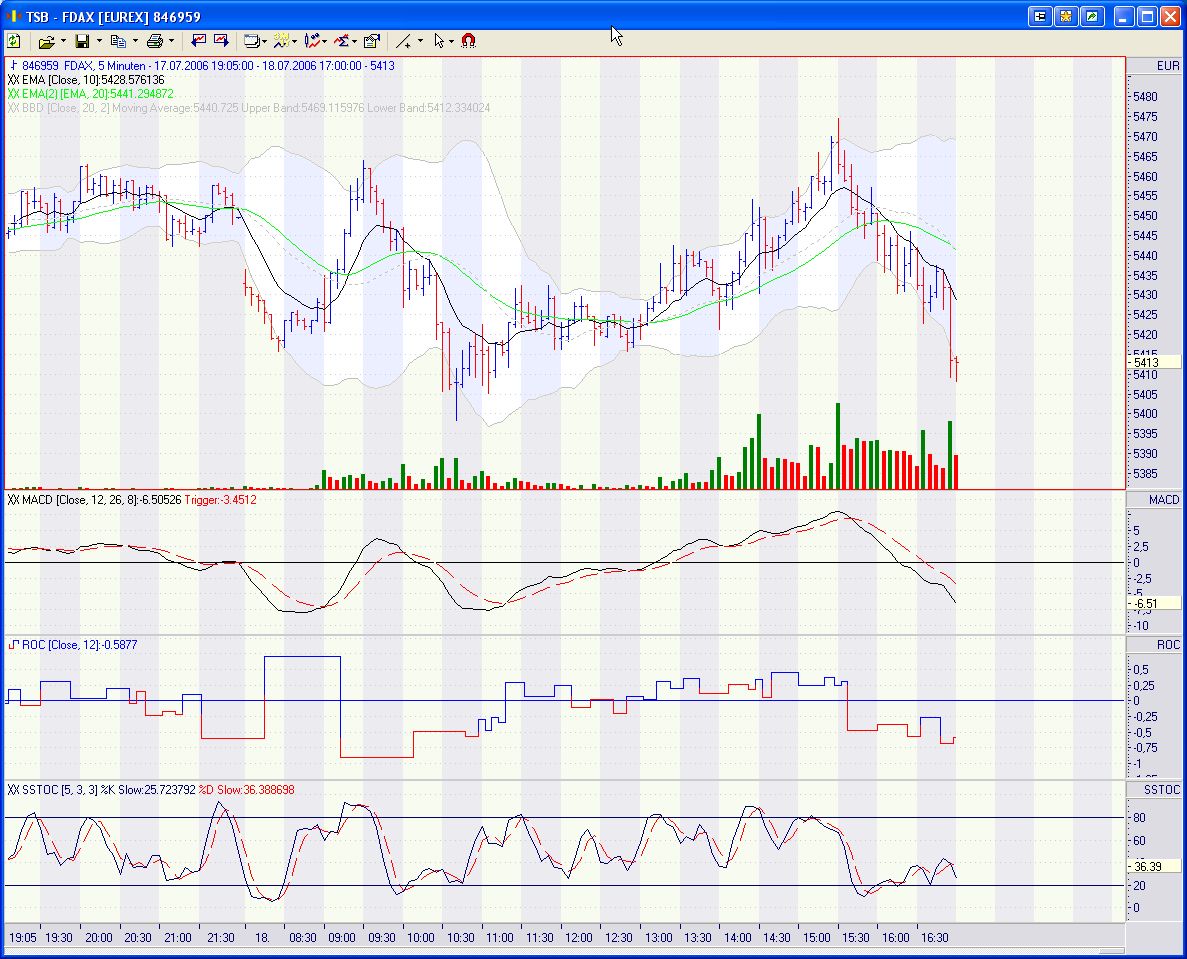Select the Copy chart icon
The height and width of the screenshot is (959, 1187).
pyautogui.click(x=119, y=40)
